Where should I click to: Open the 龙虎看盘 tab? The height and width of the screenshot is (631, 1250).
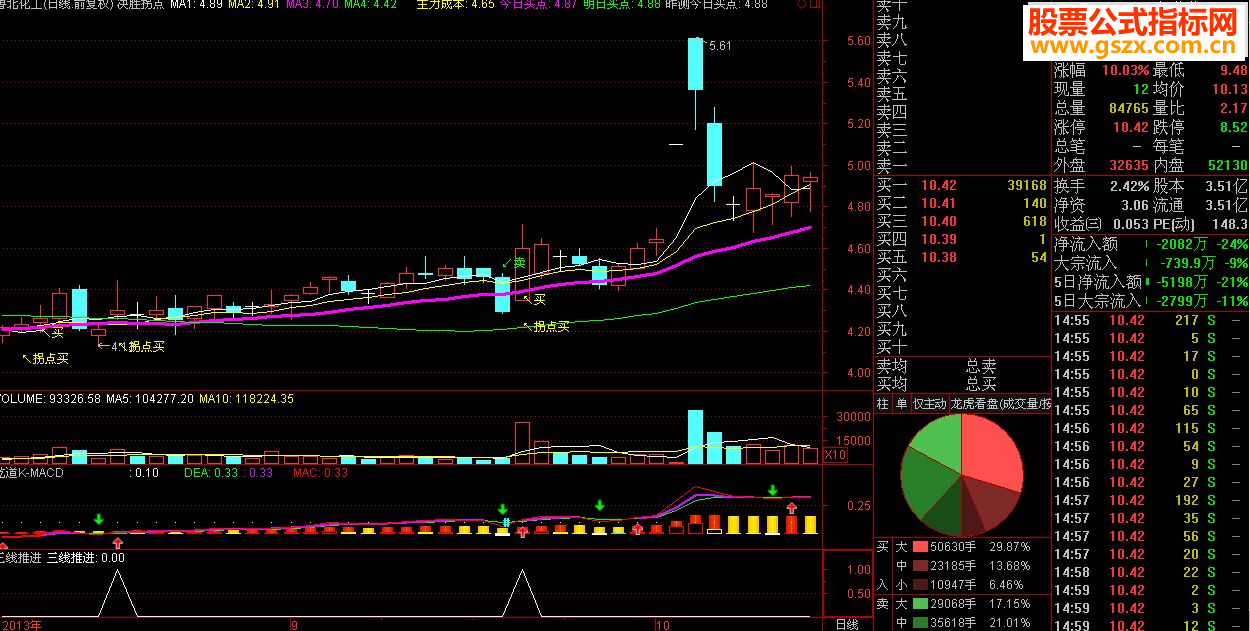(999, 404)
